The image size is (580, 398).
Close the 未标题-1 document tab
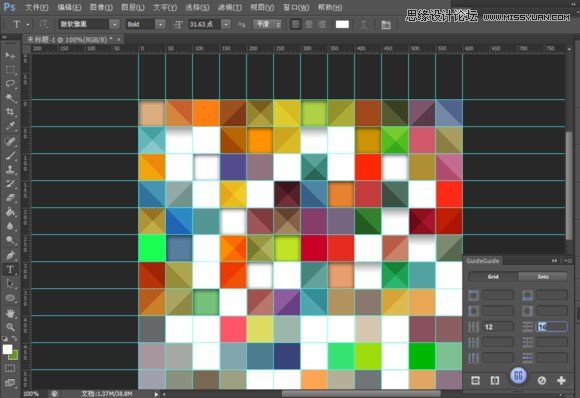(x=119, y=39)
